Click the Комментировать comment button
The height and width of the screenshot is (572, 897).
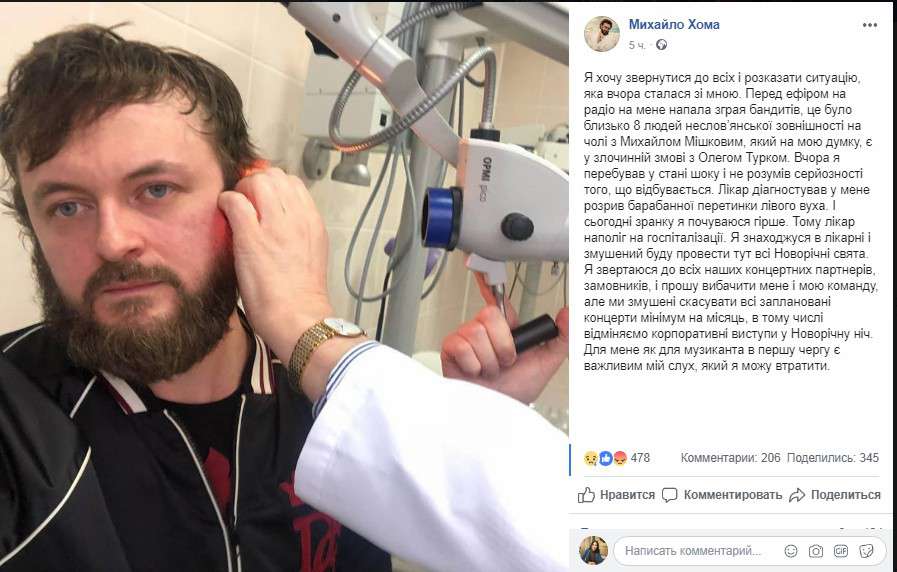pyautogui.click(x=721, y=495)
